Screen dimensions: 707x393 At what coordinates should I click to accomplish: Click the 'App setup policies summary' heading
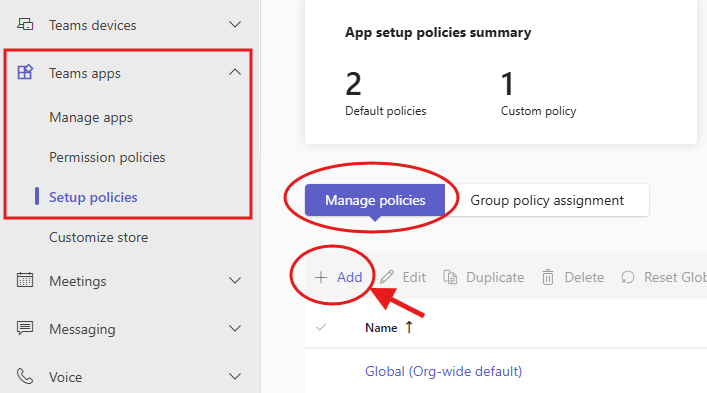[438, 33]
